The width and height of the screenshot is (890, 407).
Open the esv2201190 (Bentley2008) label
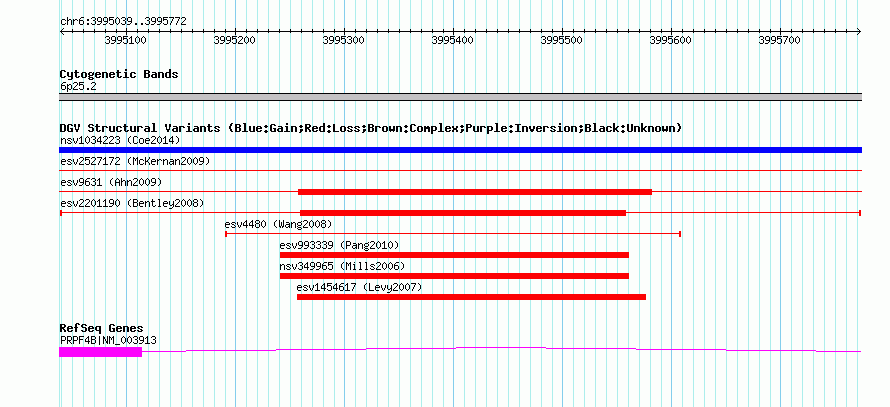click(x=132, y=203)
